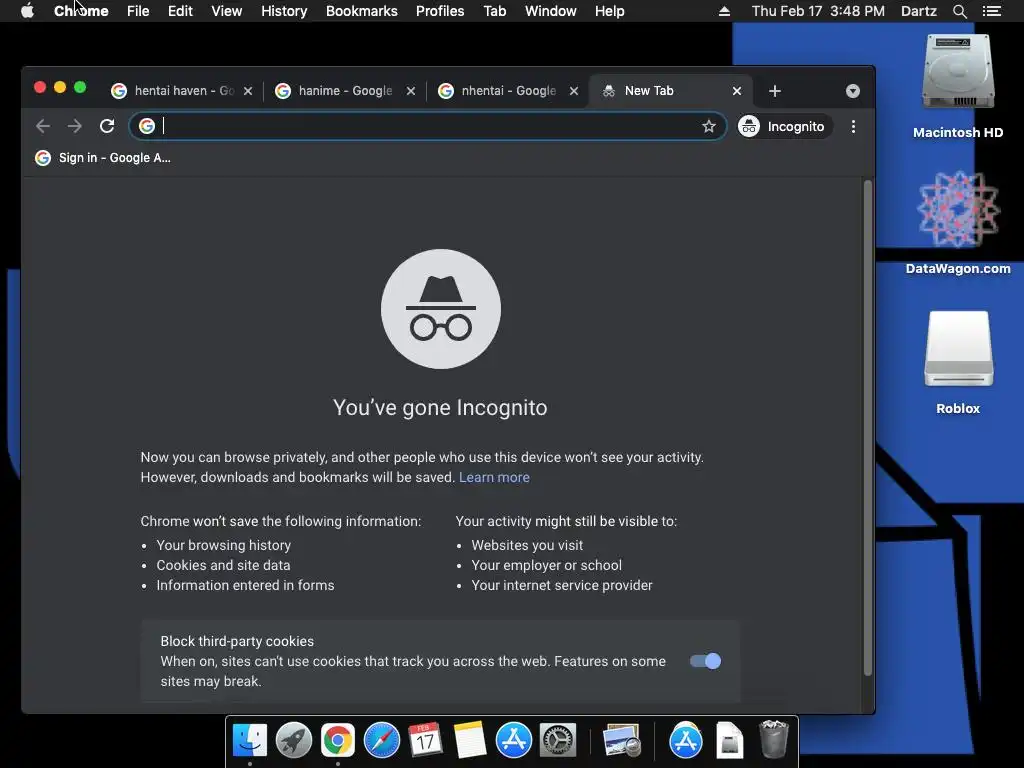Open the Edit menu
This screenshot has width=1024, height=768.
180,11
